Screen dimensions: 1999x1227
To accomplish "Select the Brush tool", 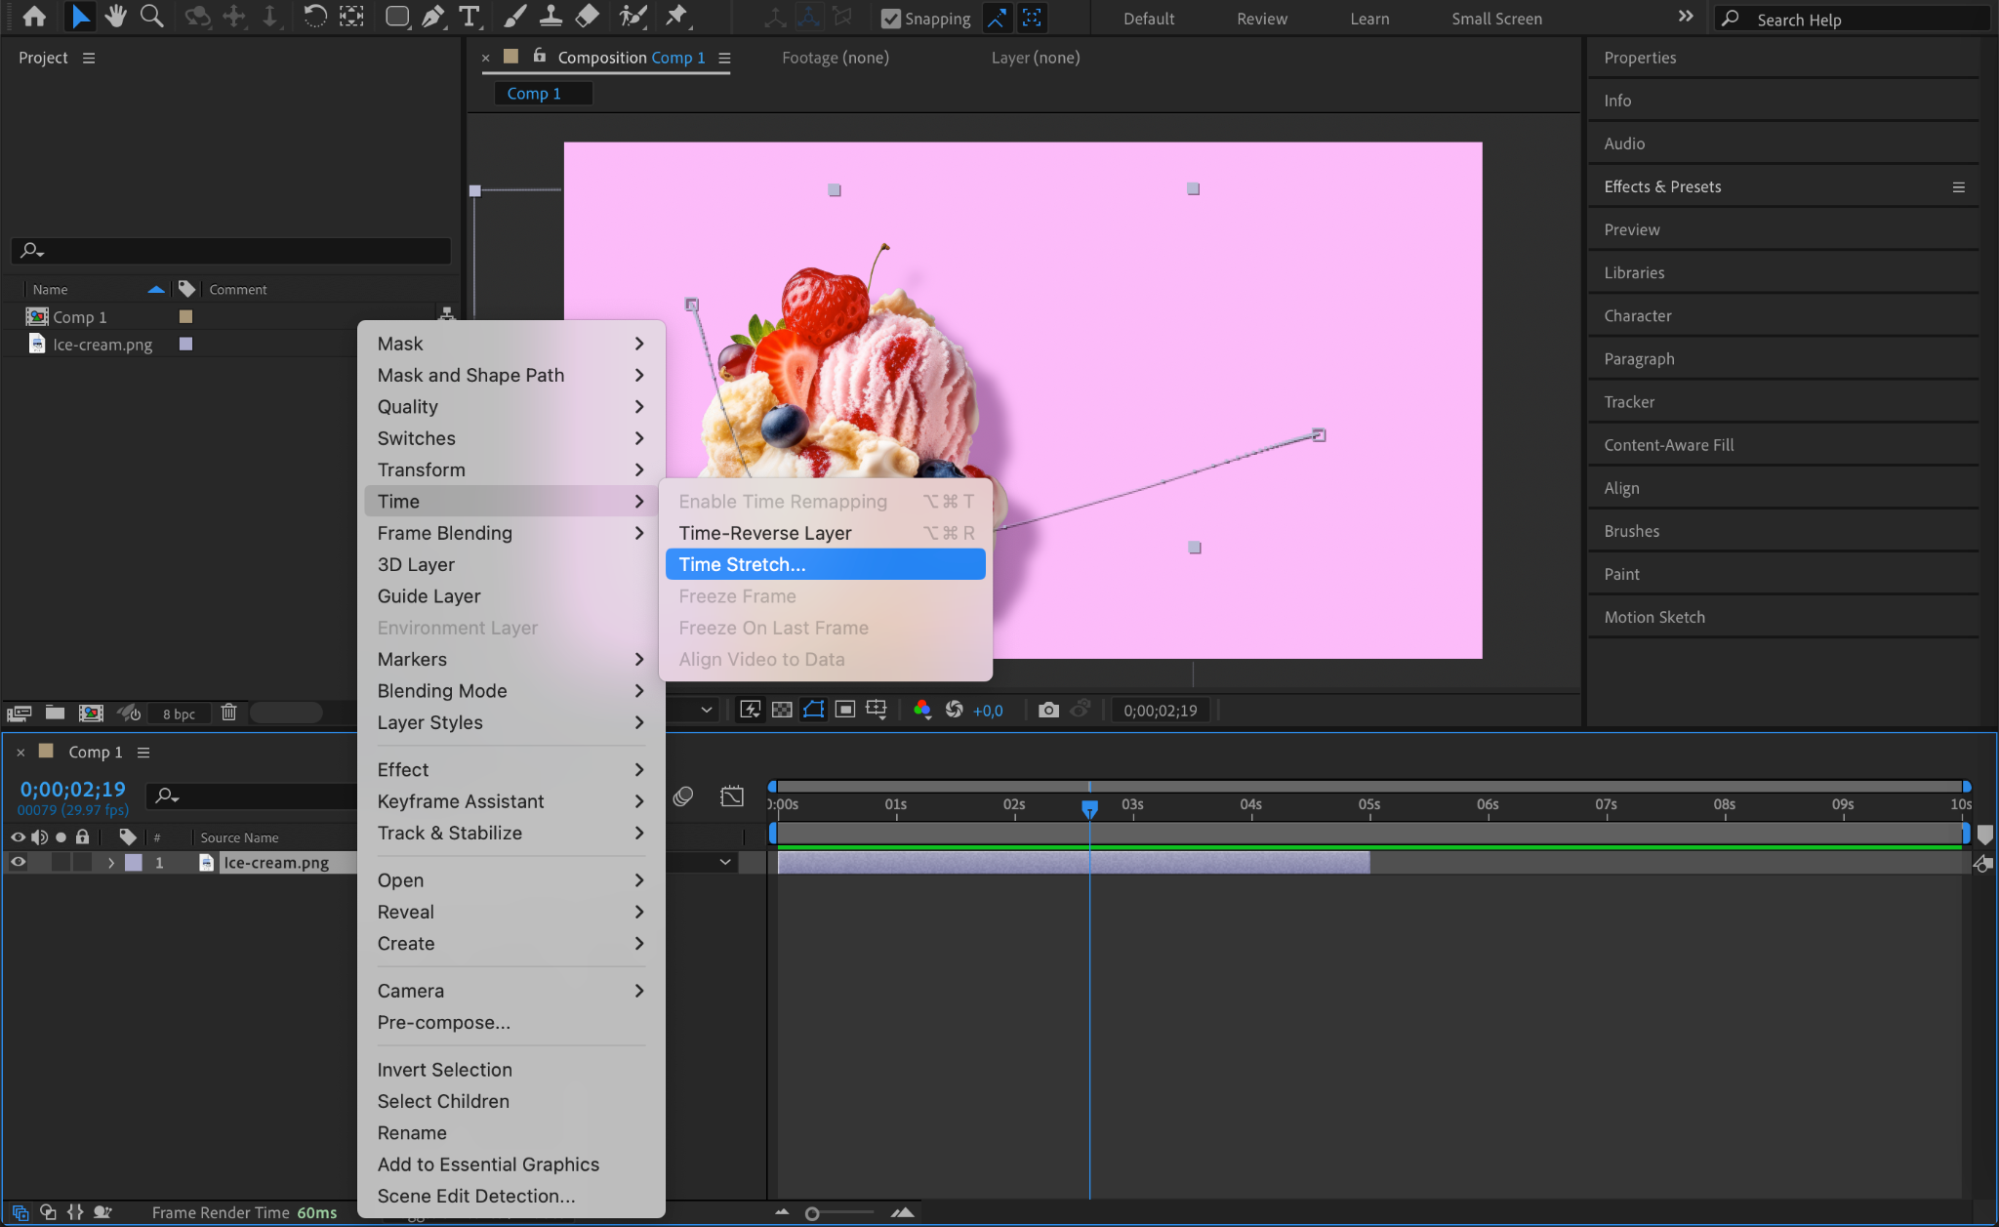I will click(x=515, y=16).
